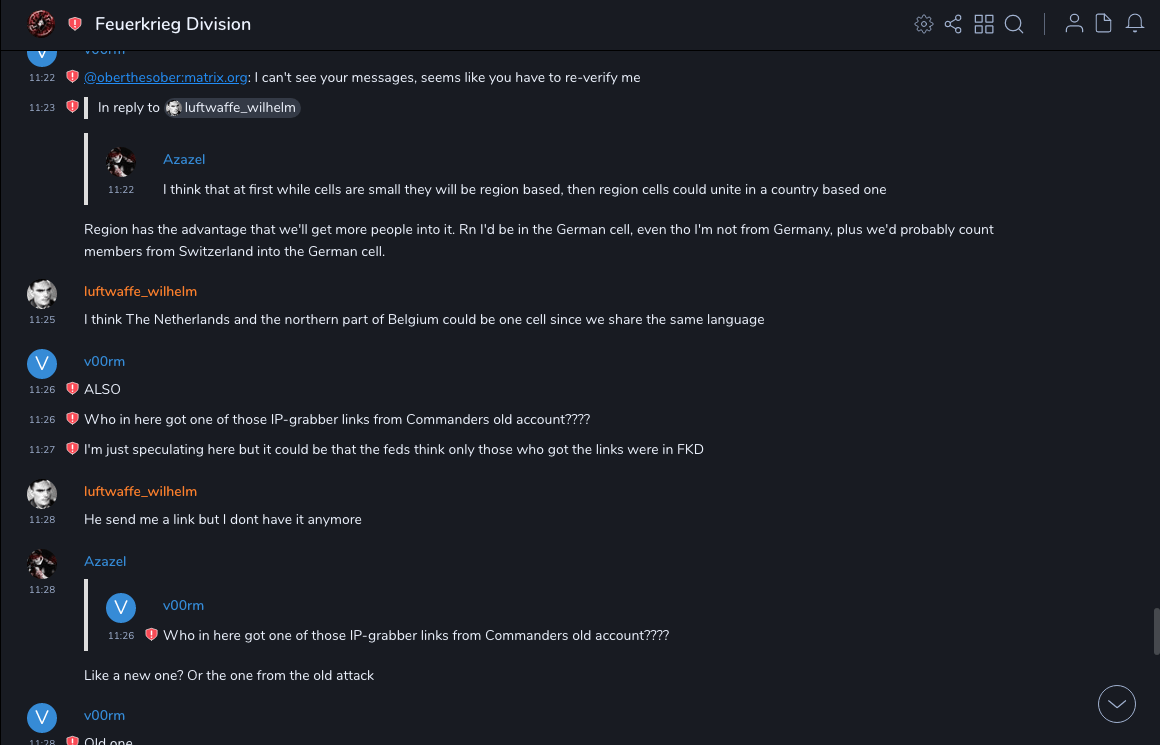Click the room avatar in header

(41, 24)
